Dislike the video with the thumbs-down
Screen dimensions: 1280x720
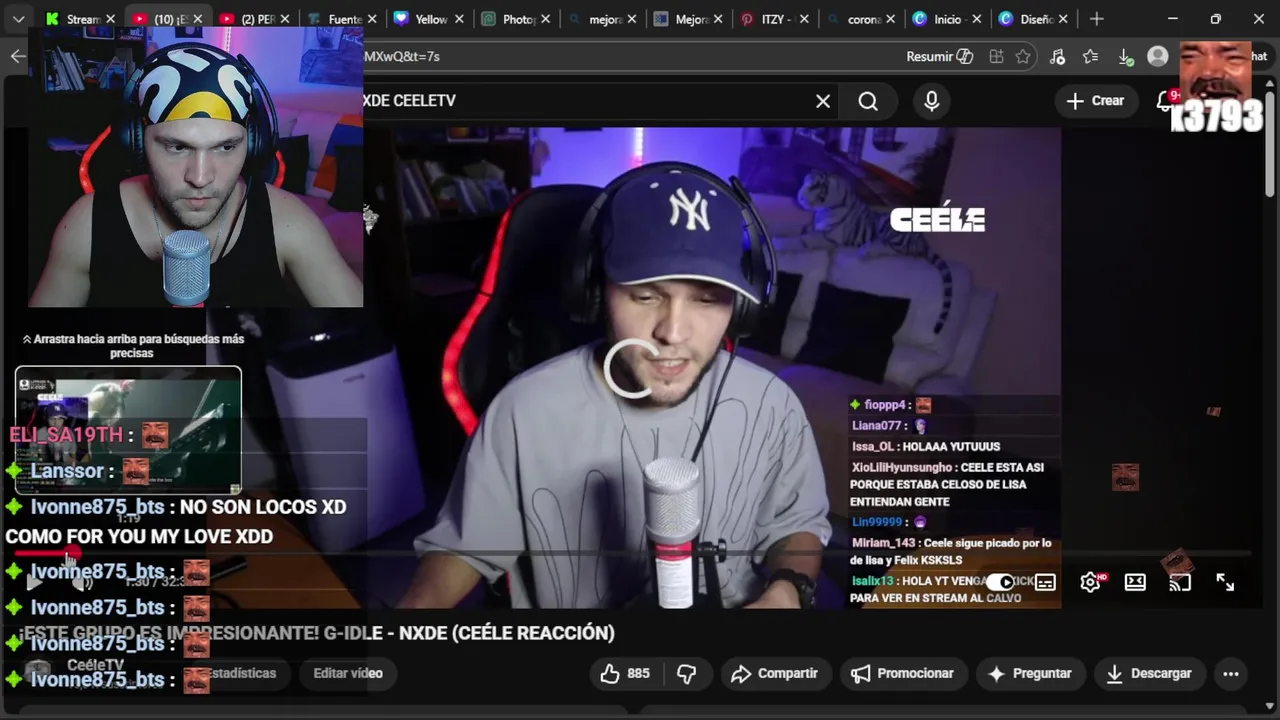pos(687,674)
